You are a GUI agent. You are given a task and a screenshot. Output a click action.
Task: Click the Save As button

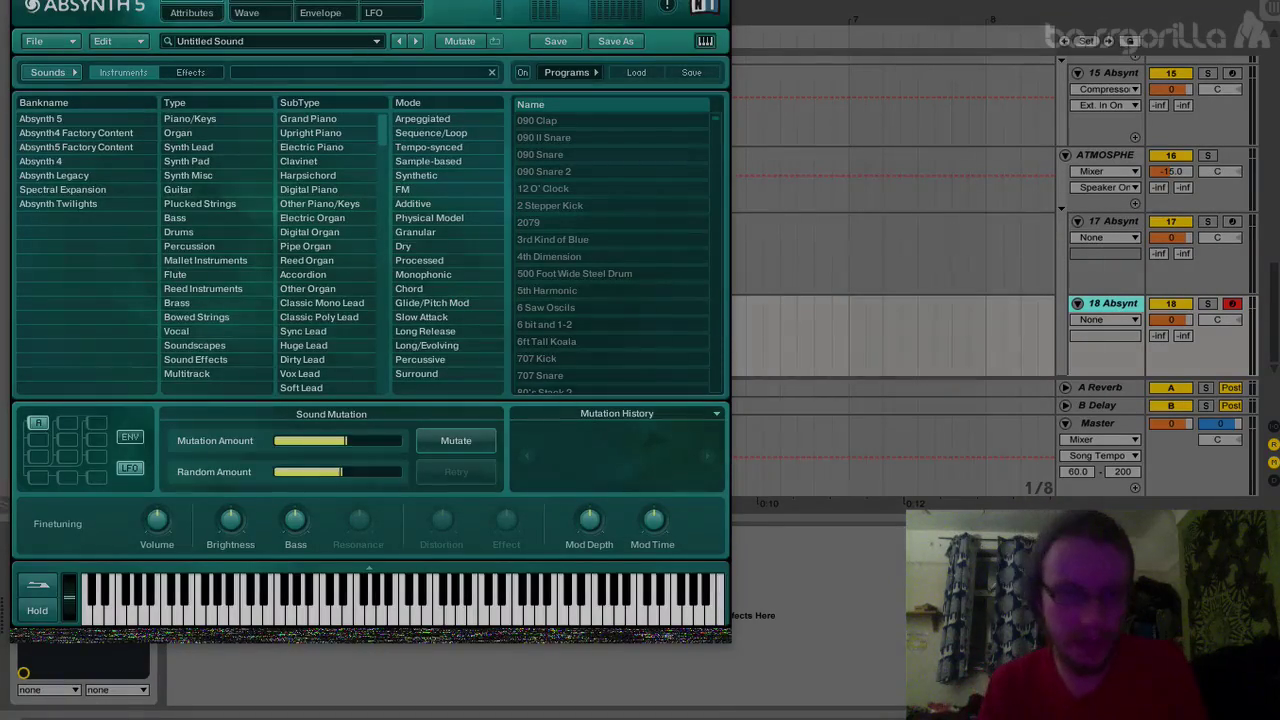pos(616,41)
